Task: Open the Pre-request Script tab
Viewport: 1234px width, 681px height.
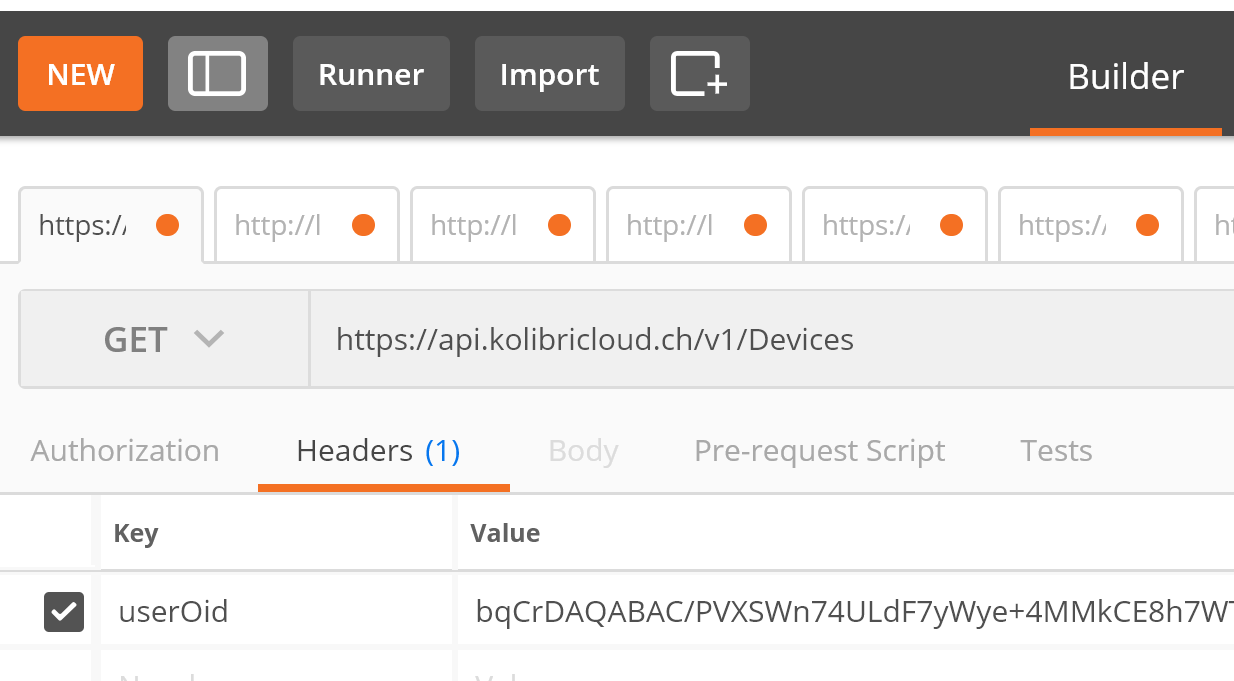Action: tap(819, 451)
